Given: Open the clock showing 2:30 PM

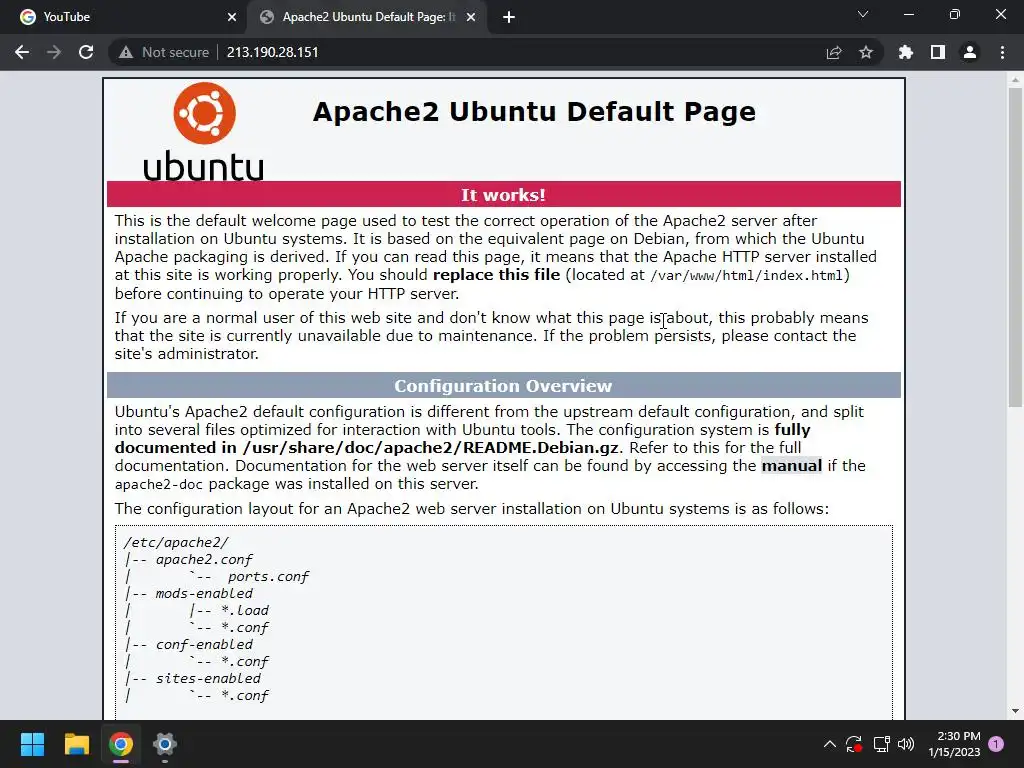Looking at the screenshot, I should coord(954,744).
